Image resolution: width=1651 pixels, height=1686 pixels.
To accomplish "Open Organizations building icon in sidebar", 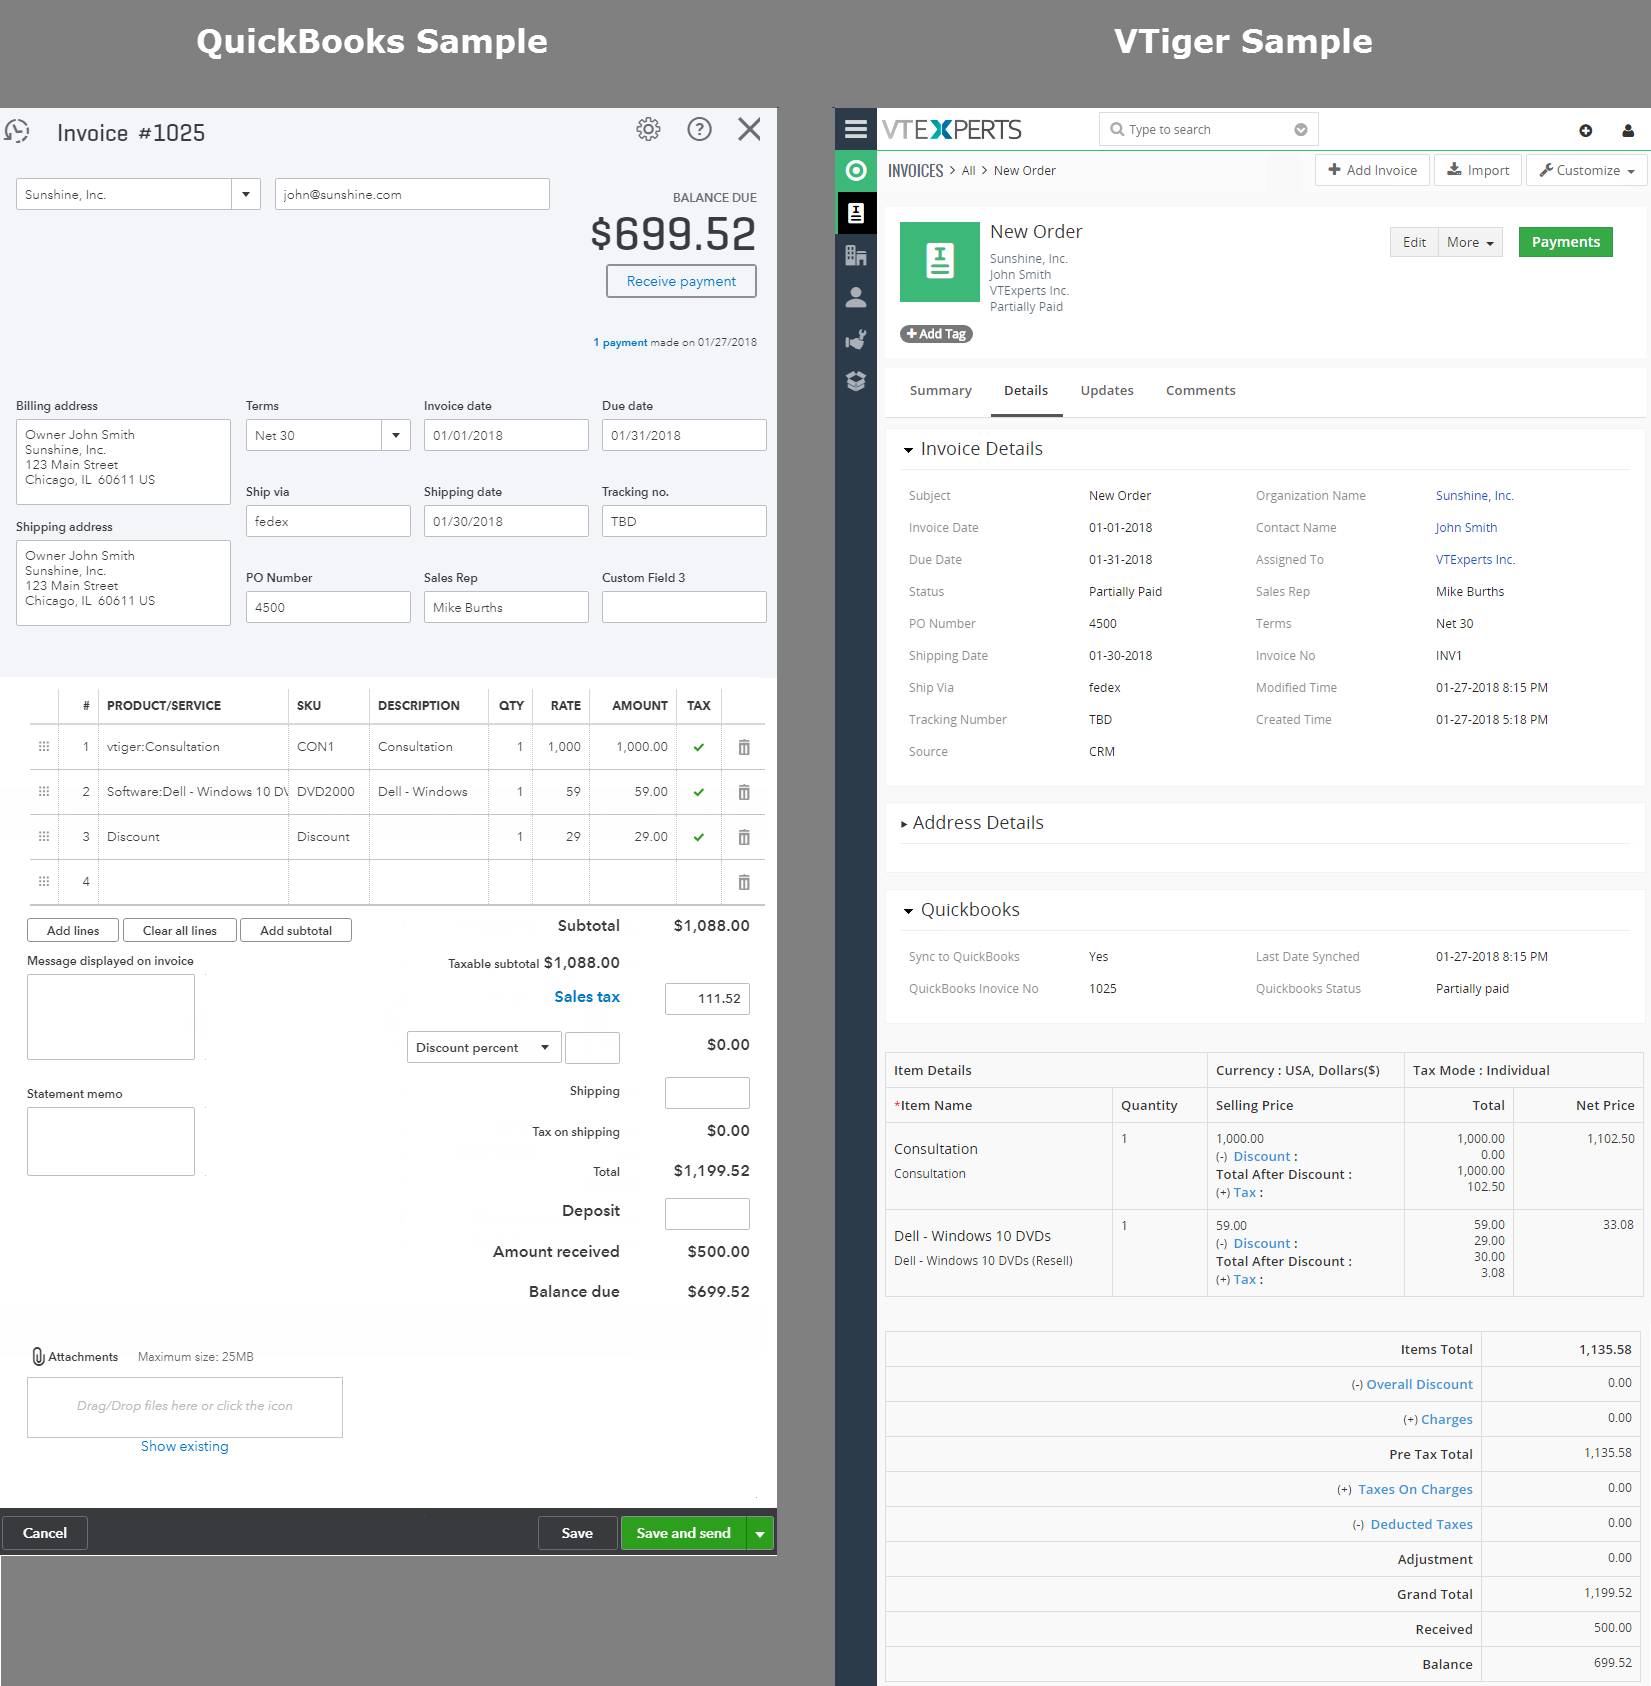I will [856, 256].
